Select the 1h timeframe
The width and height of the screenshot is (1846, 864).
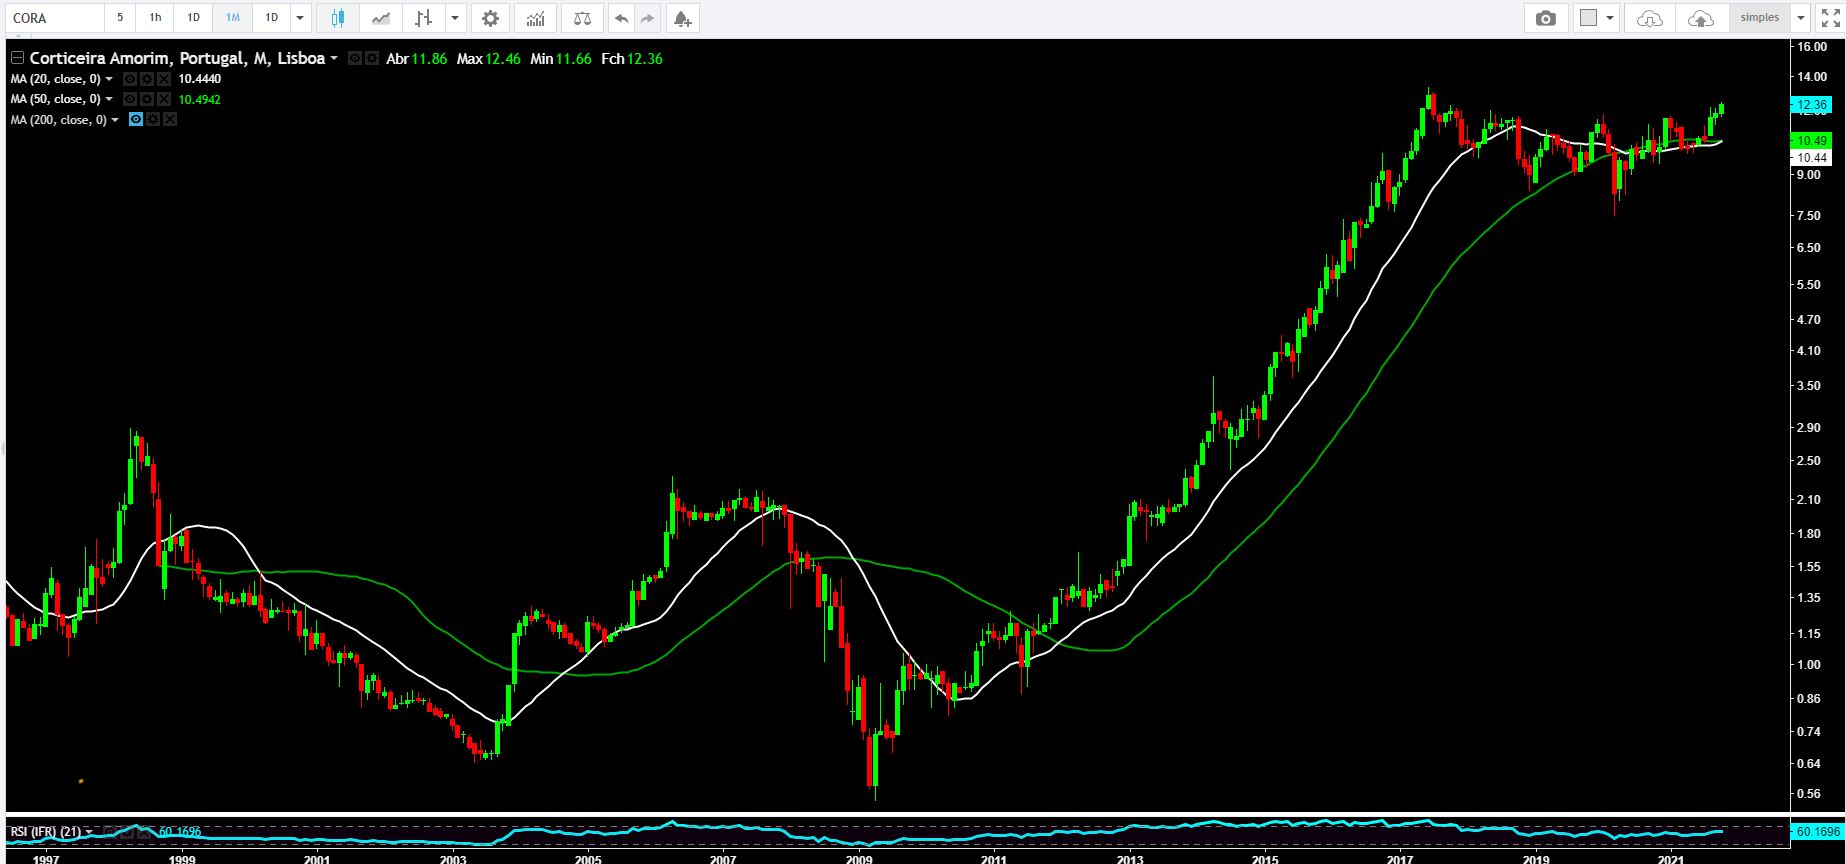(x=155, y=18)
